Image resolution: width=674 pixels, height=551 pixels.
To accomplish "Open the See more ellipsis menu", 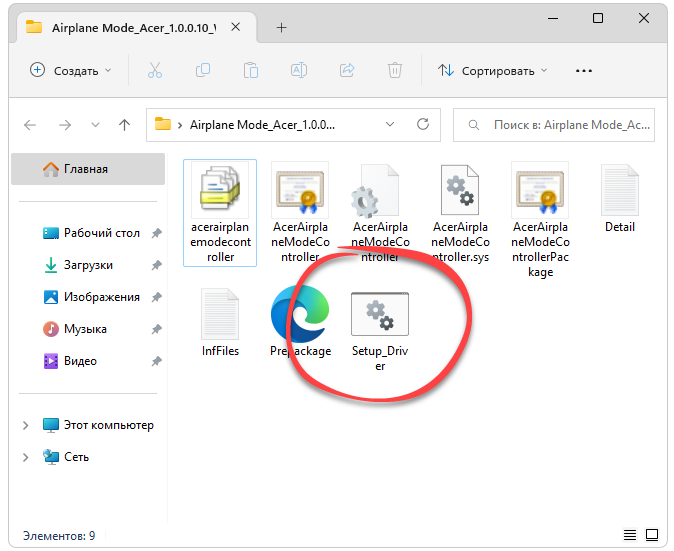I will click(x=584, y=70).
